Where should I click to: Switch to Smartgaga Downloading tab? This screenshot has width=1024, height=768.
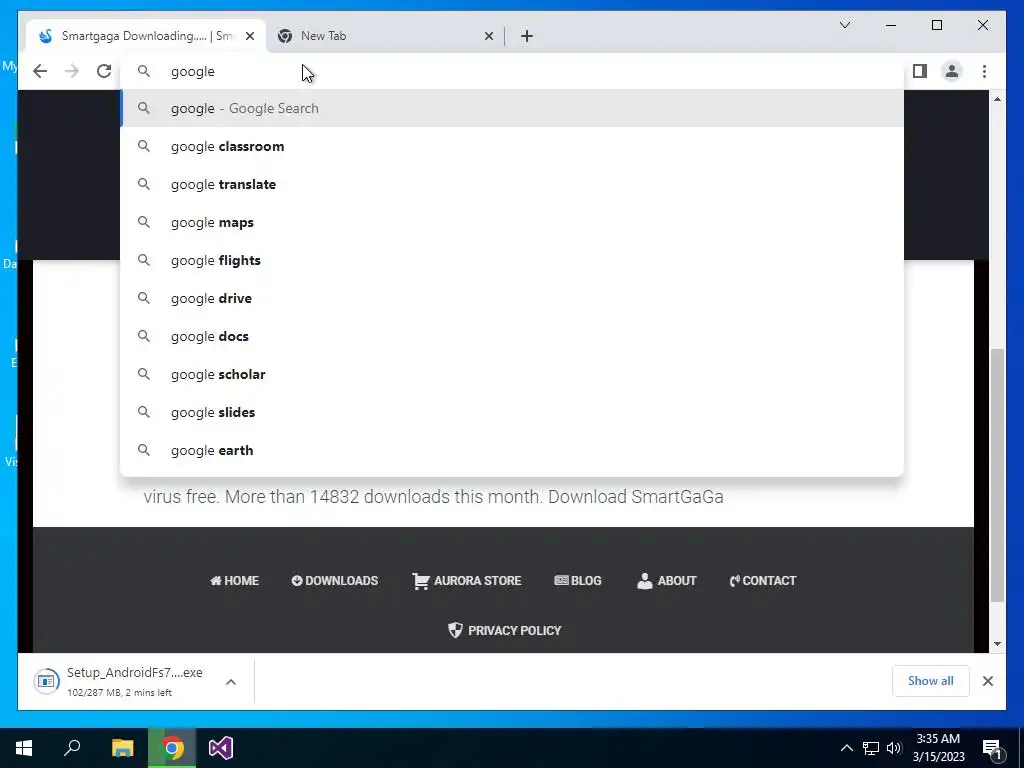click(146, 36)
